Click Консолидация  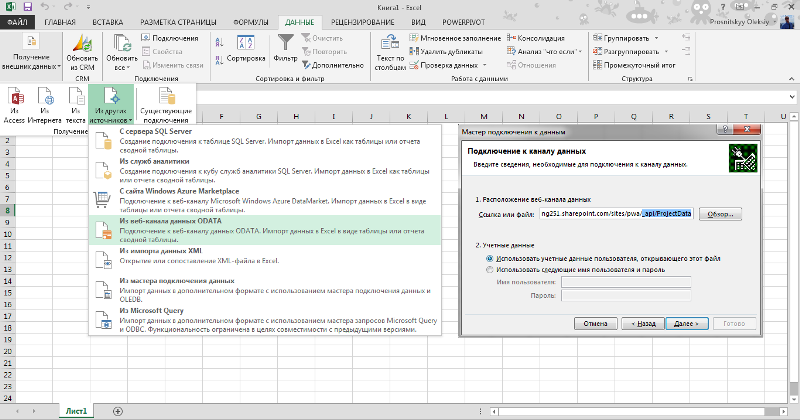point(536,38)
